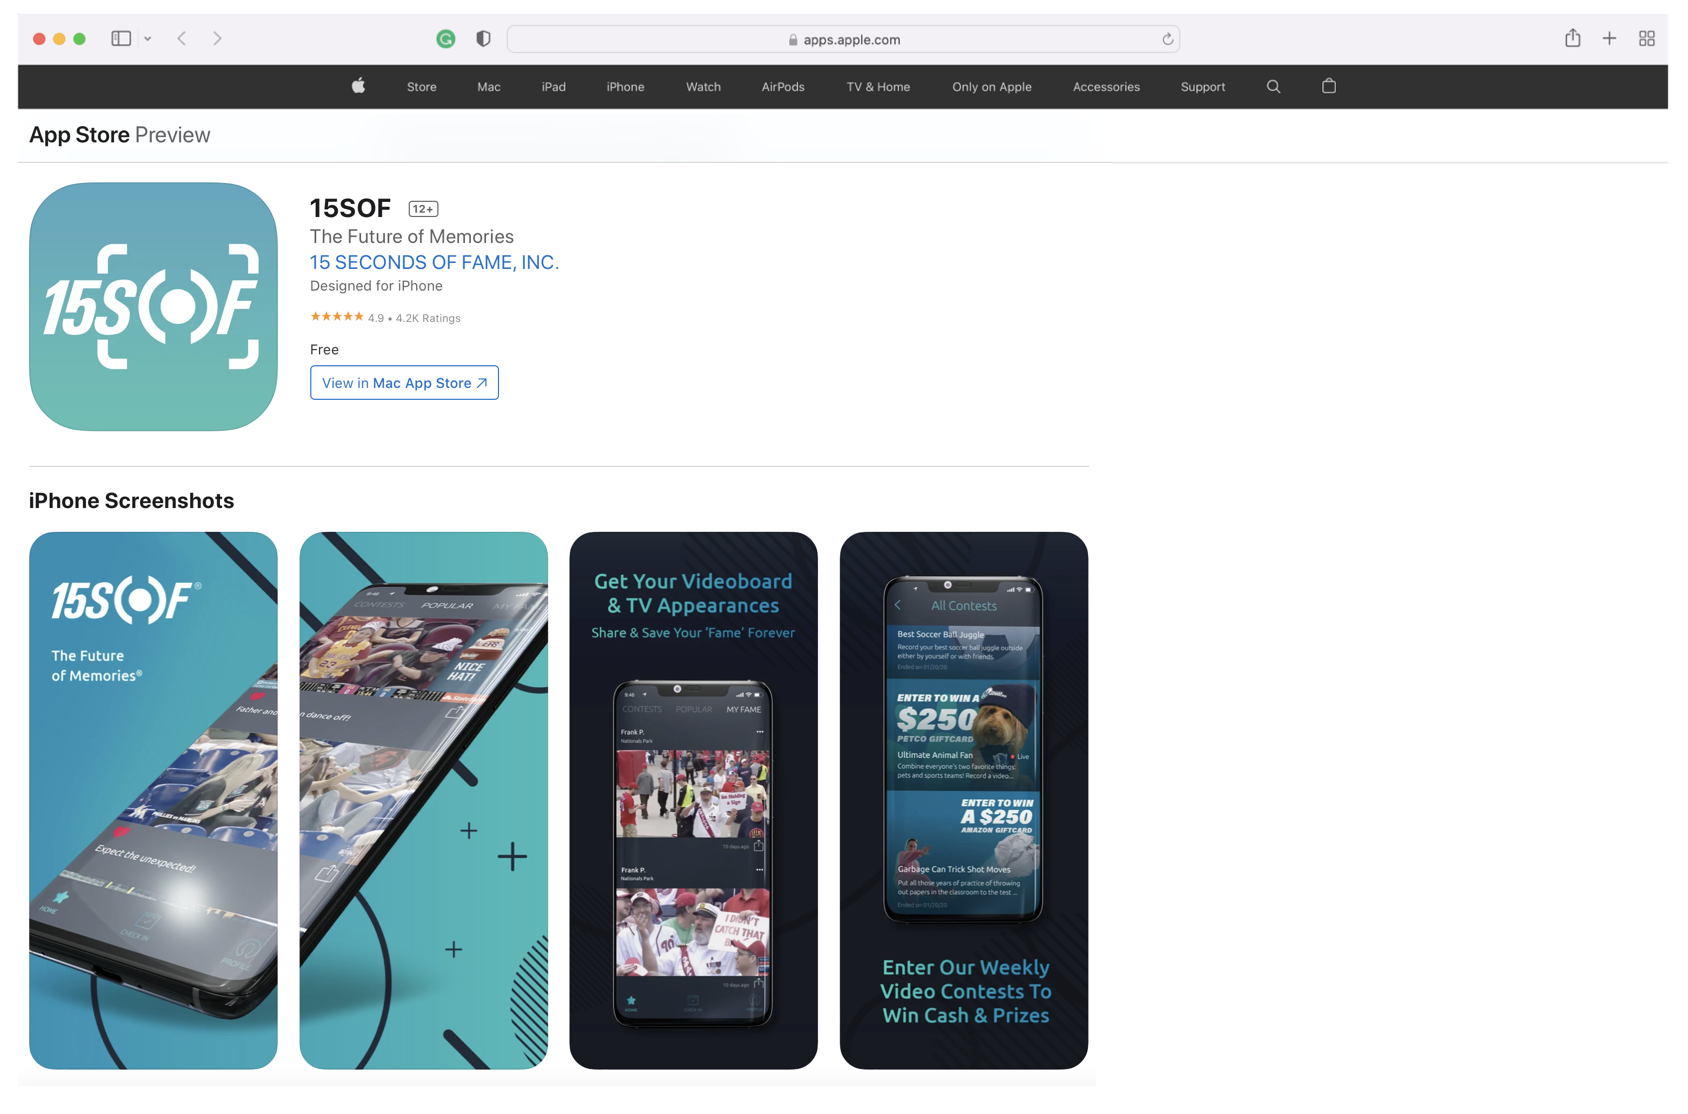Open the Mac menu item
Viewport: 1688px width, 1114px height.
click(x=489, y=87)
